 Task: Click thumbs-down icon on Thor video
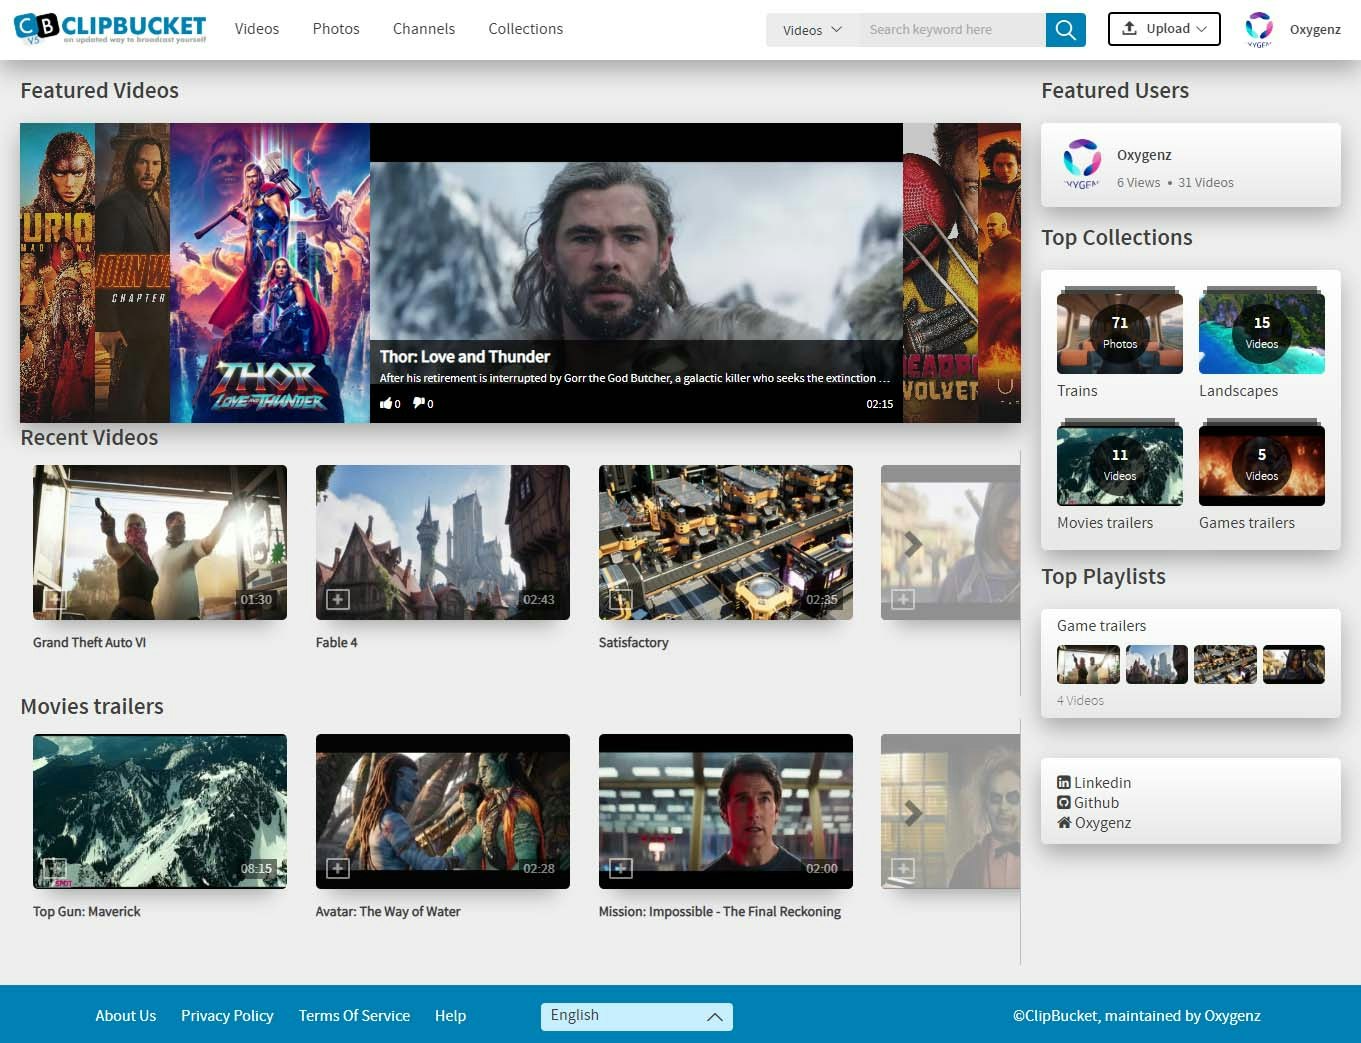click(419, 404)
